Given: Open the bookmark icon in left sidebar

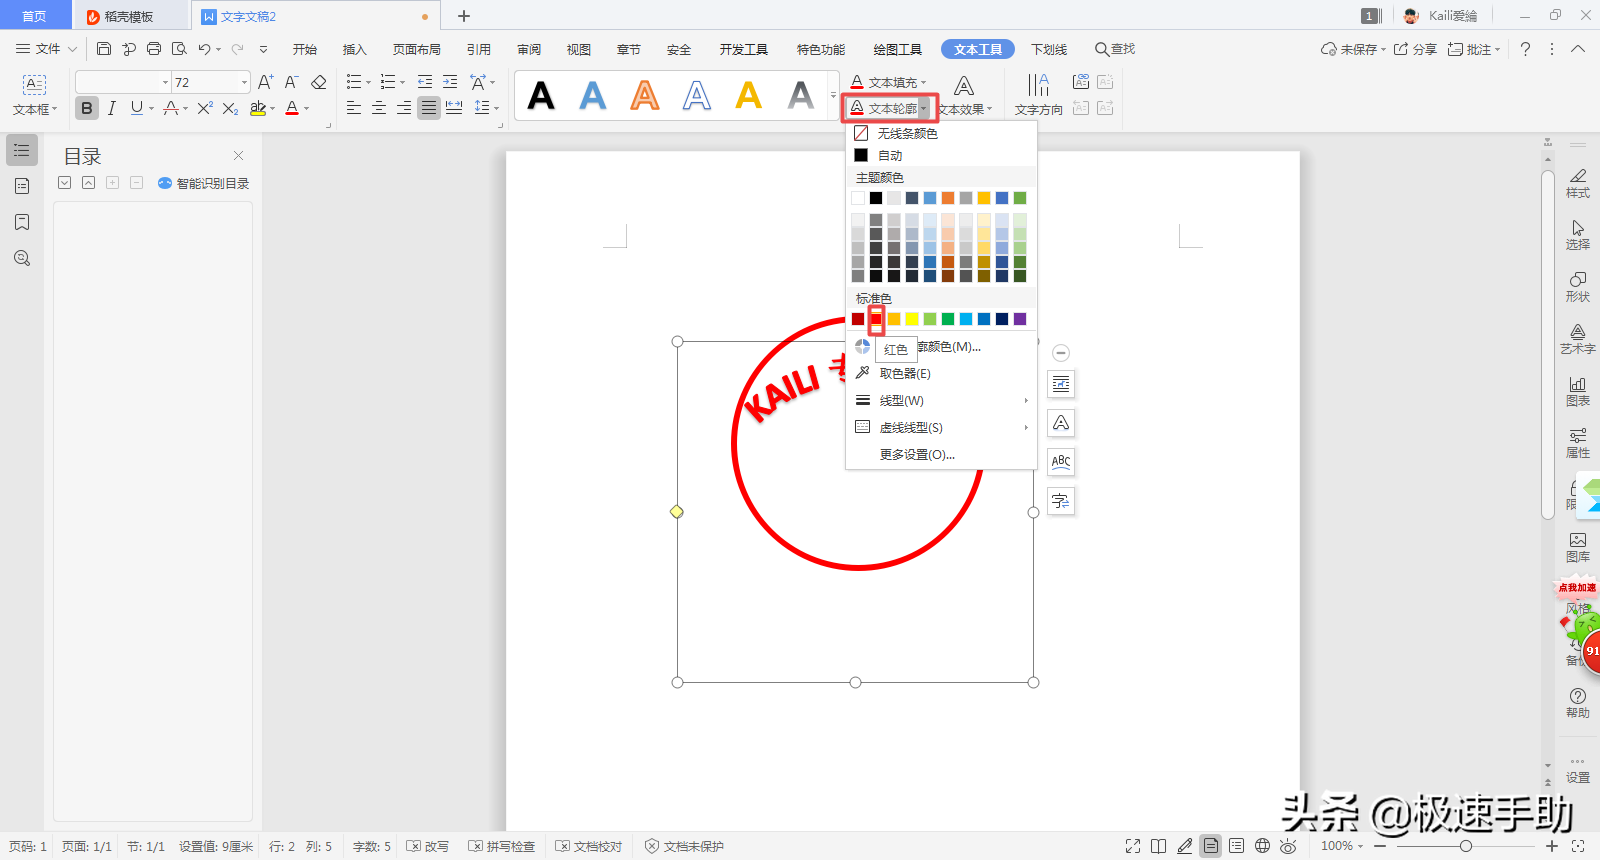Looking at the screenshot, I should [x=22, y=222].
